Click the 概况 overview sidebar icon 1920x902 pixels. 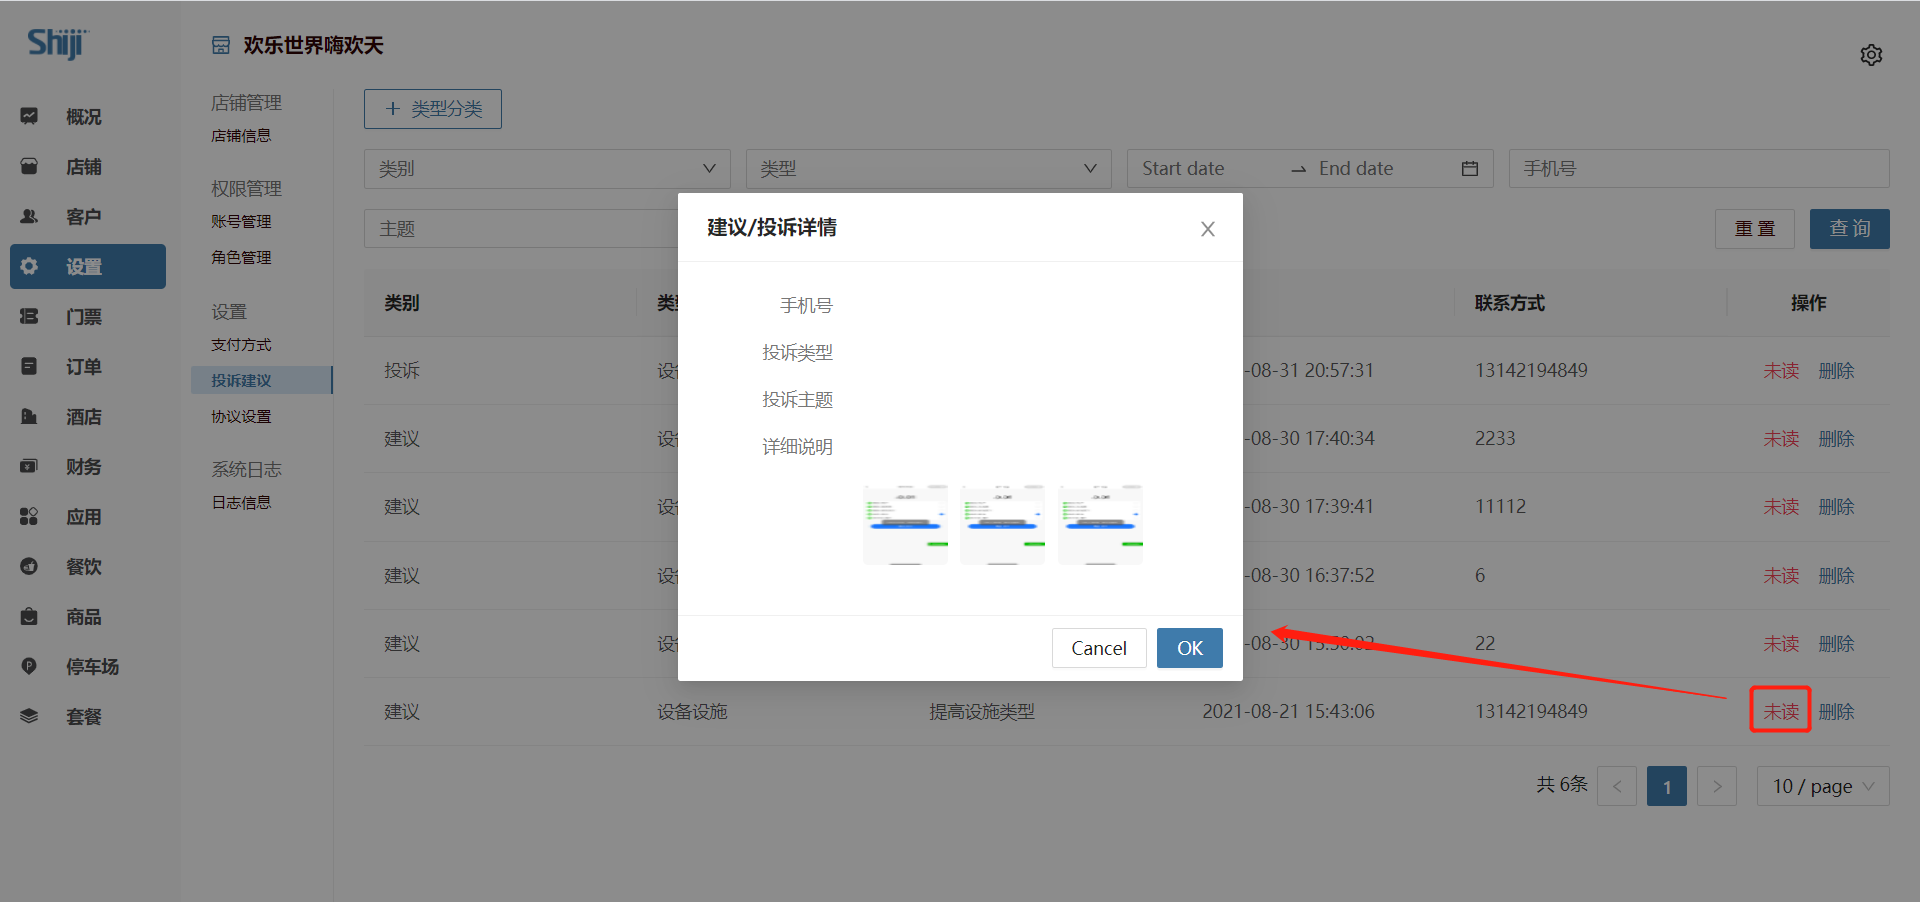(29, 116)
